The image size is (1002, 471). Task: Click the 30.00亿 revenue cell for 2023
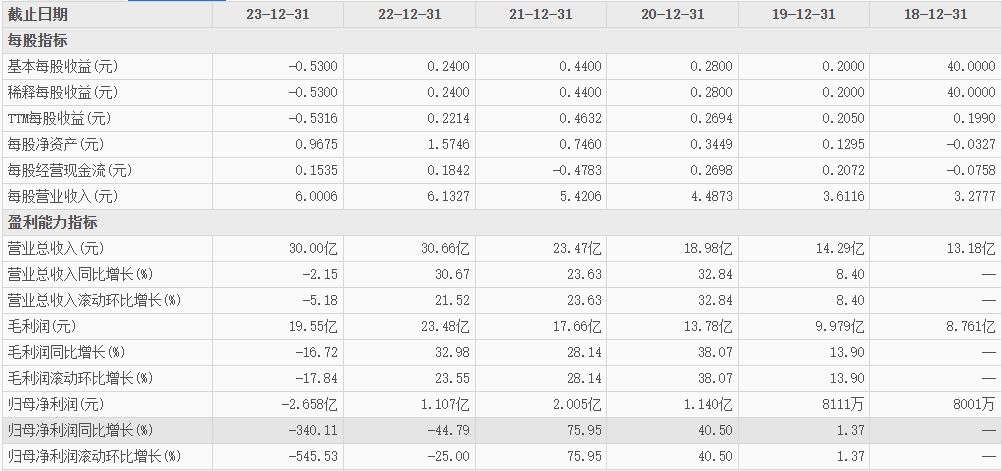coord(313,248)
